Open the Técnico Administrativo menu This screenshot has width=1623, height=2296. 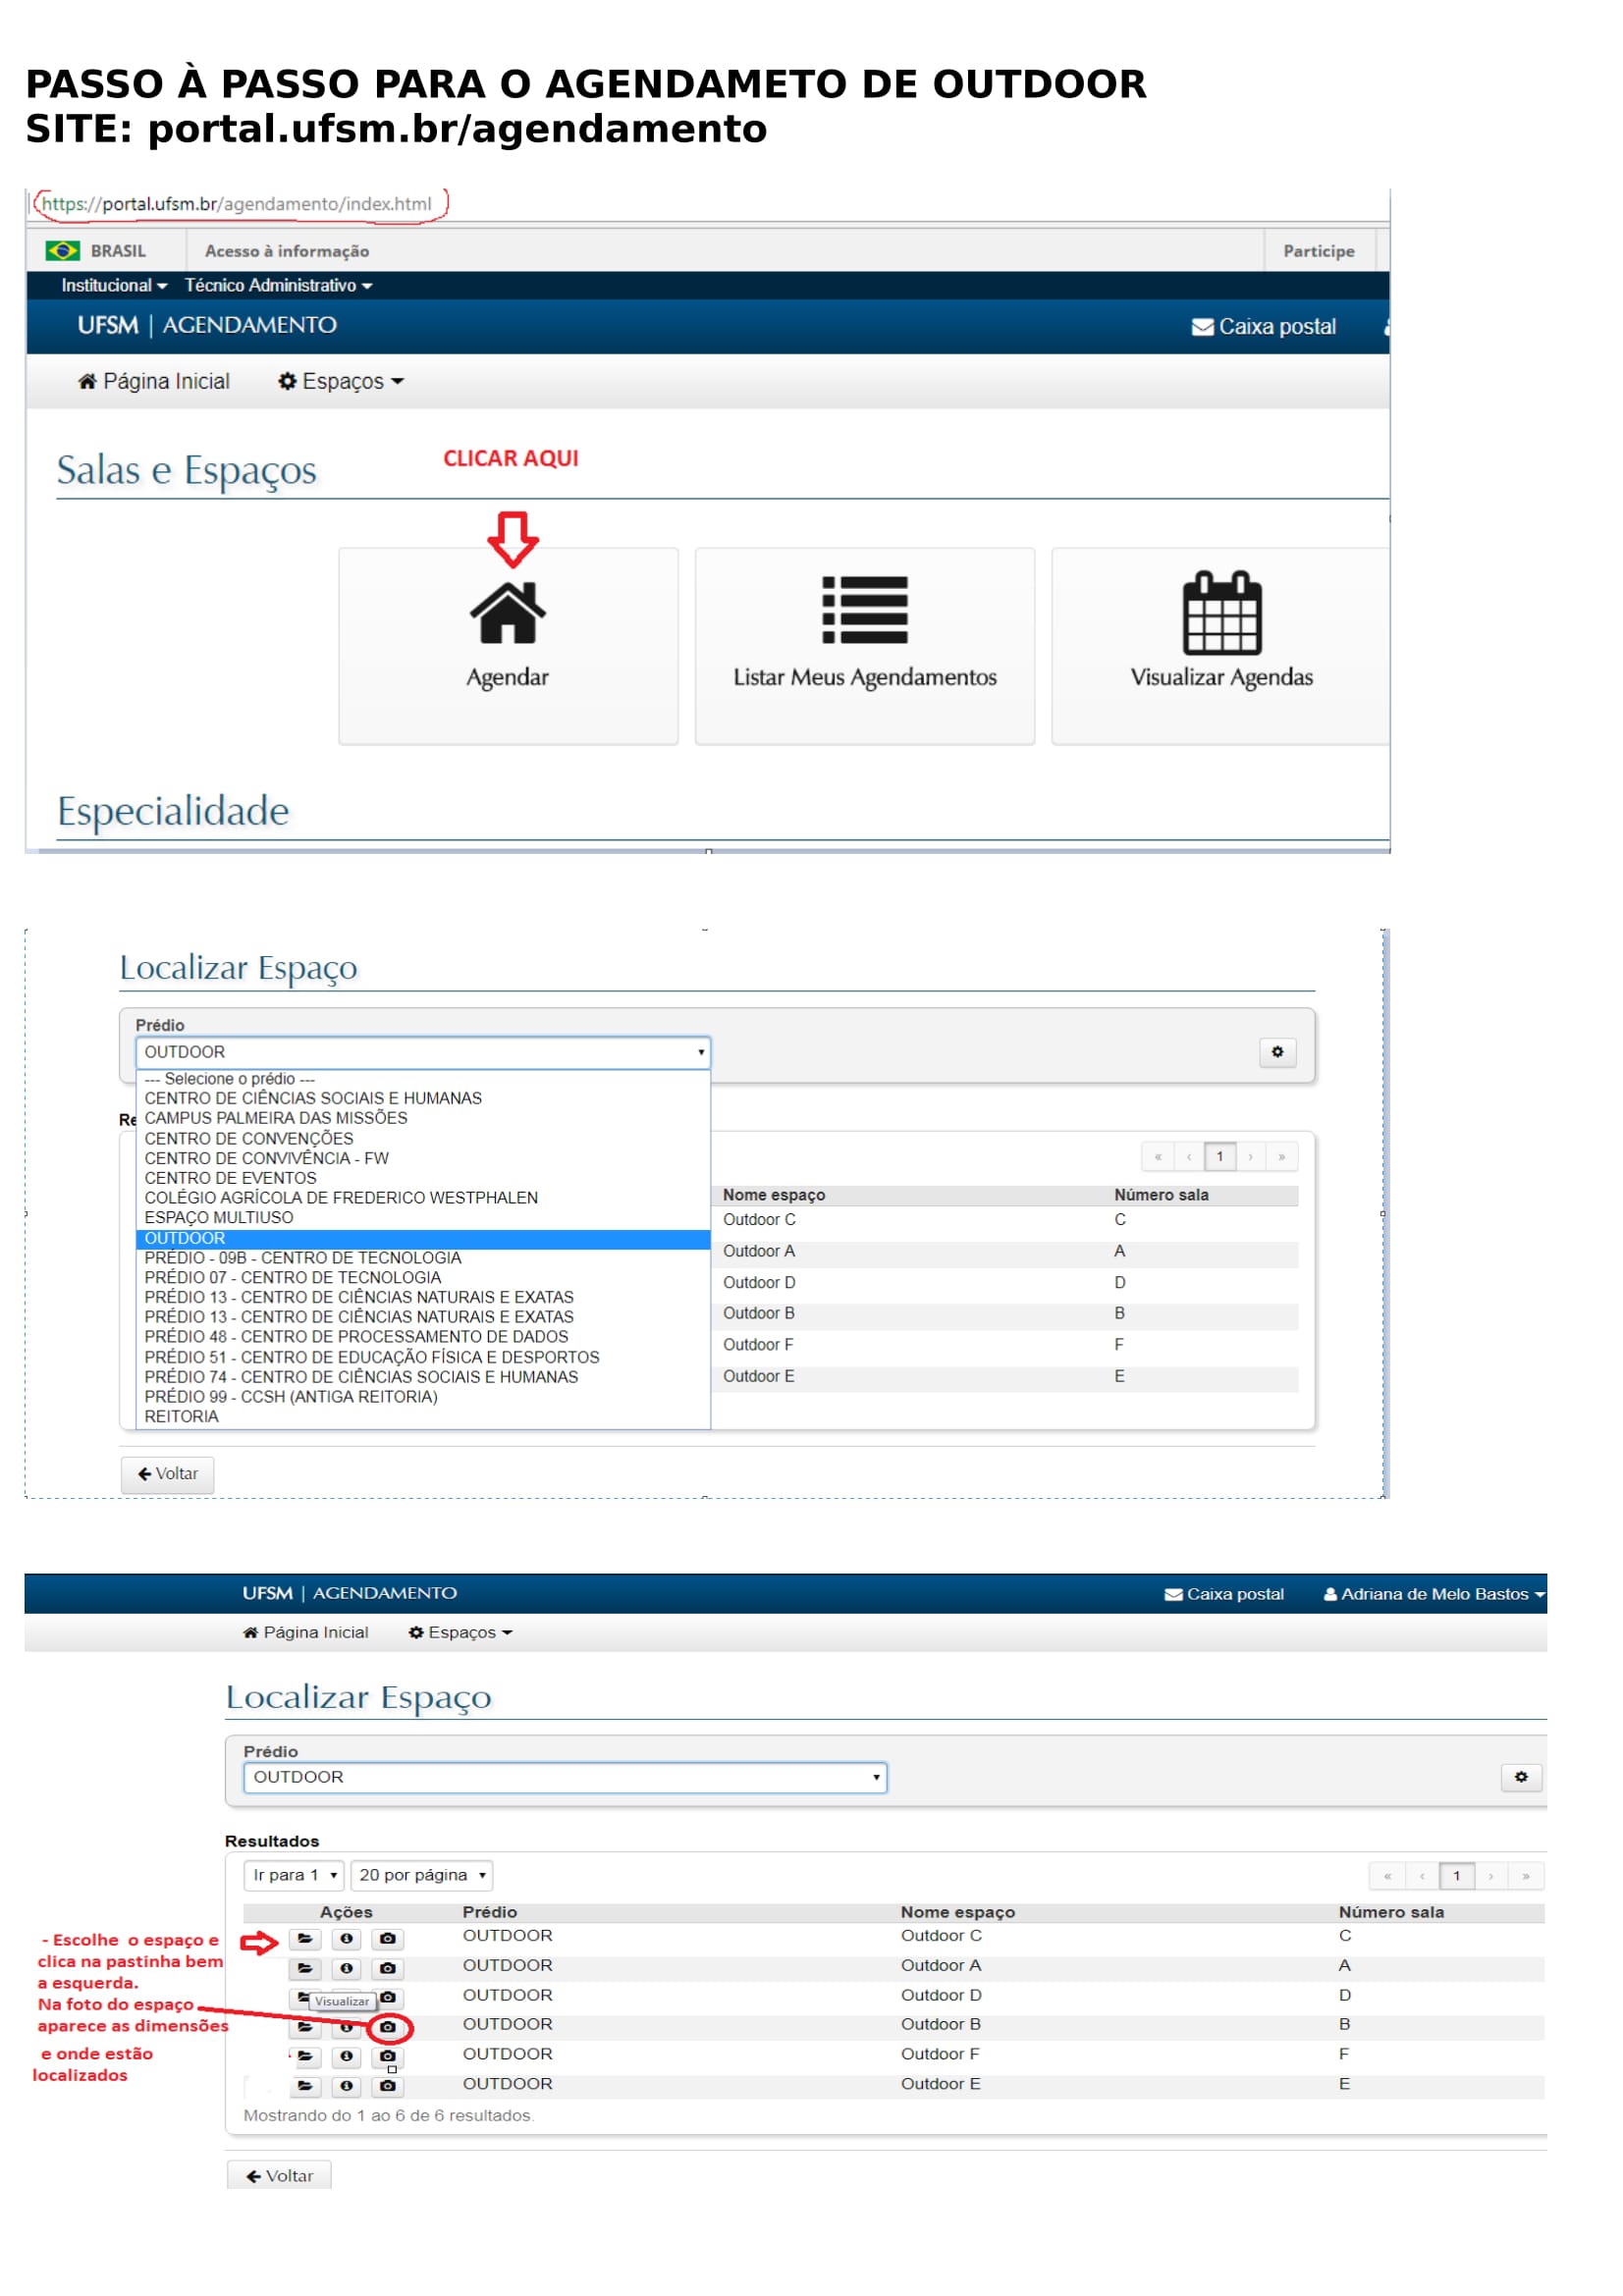[278, 286]
